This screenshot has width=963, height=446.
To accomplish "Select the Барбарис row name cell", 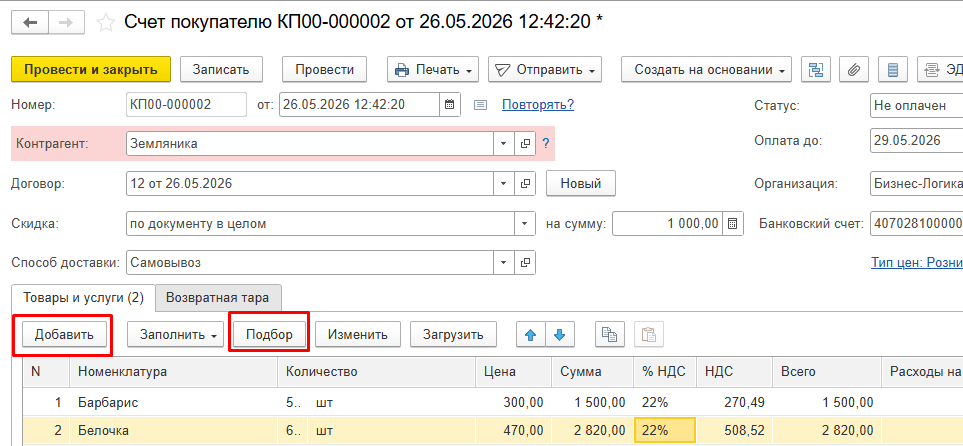I will click(174, 403).
